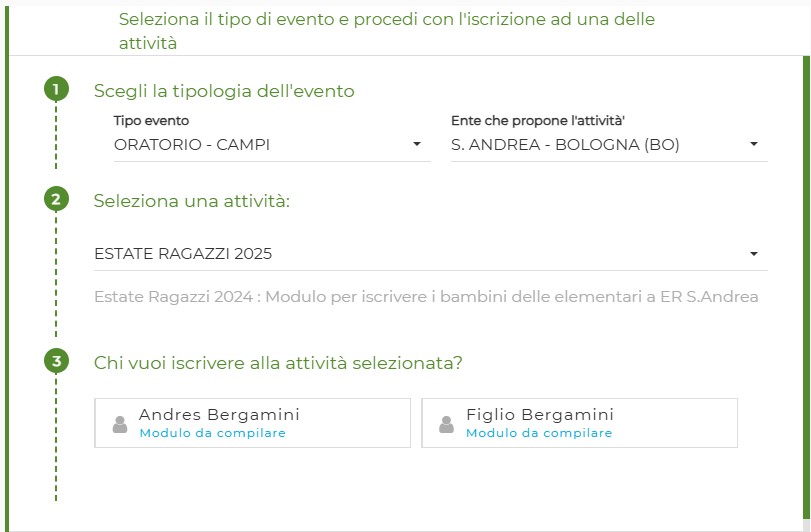The width and height of the screenshot is (811, 532).
Task: Click the step 1 number badge
Action: (x=56, y=89)
